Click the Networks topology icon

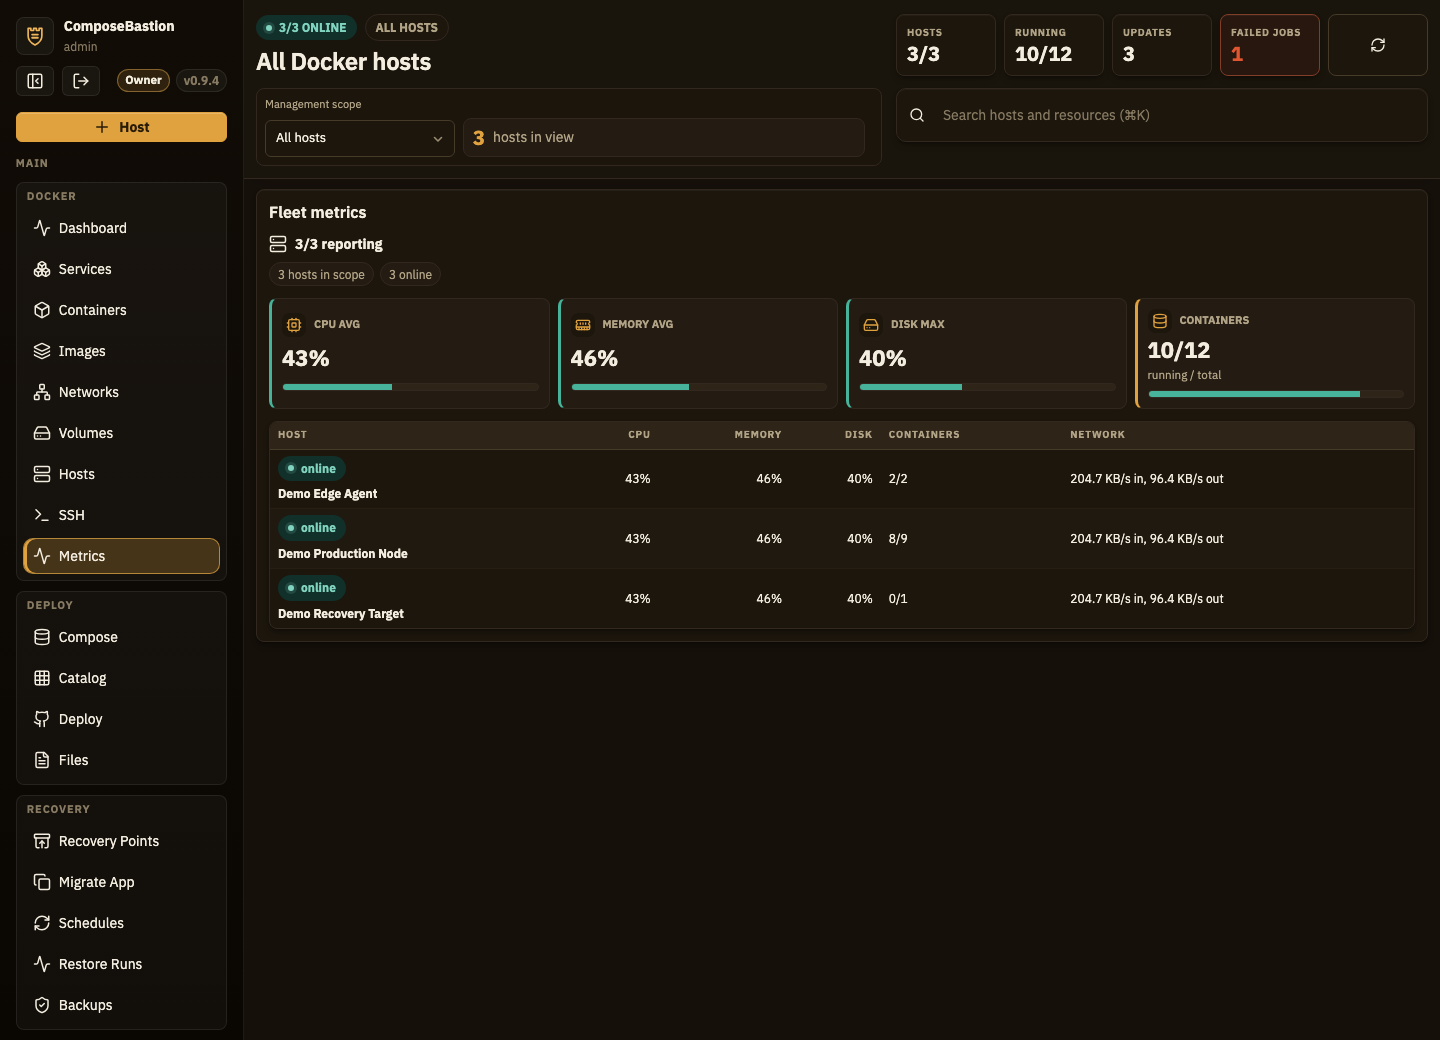[x=42, y=392]
